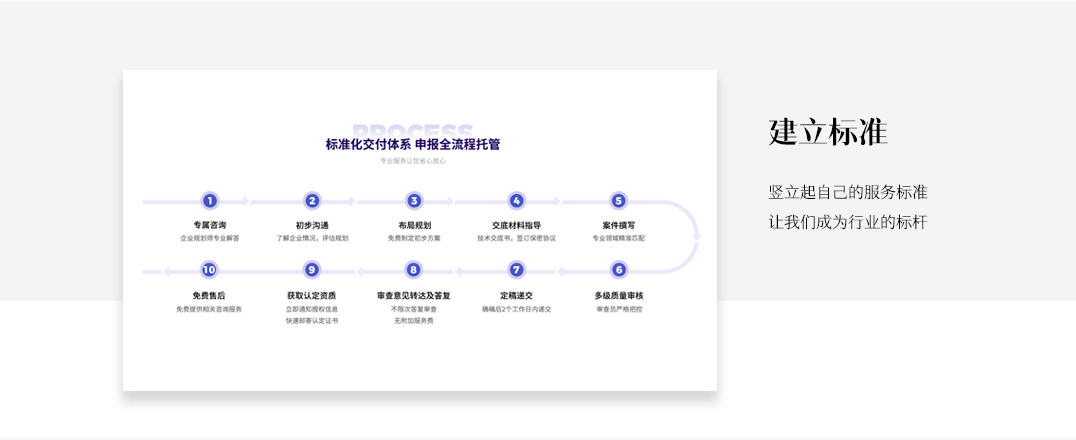Click the step 4 circle icon

coord(516,201)
